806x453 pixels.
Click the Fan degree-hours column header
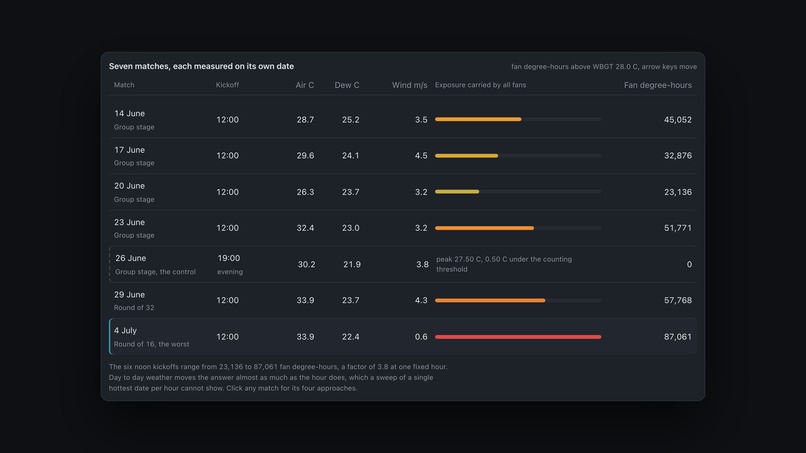click(x=658, y=85)
